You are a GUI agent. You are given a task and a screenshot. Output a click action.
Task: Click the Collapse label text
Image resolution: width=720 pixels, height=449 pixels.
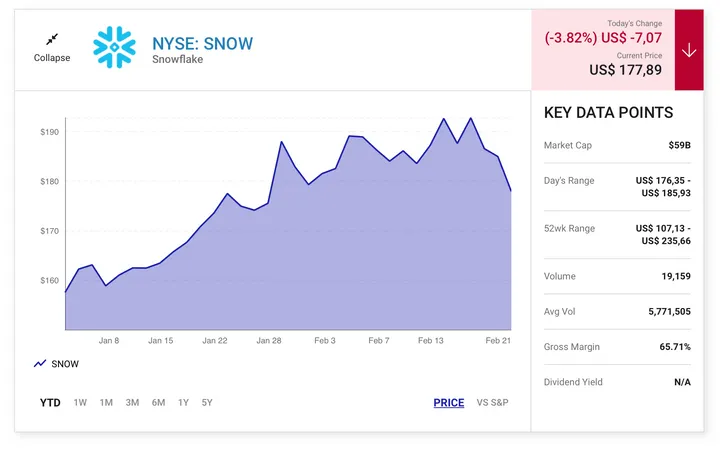52,58
